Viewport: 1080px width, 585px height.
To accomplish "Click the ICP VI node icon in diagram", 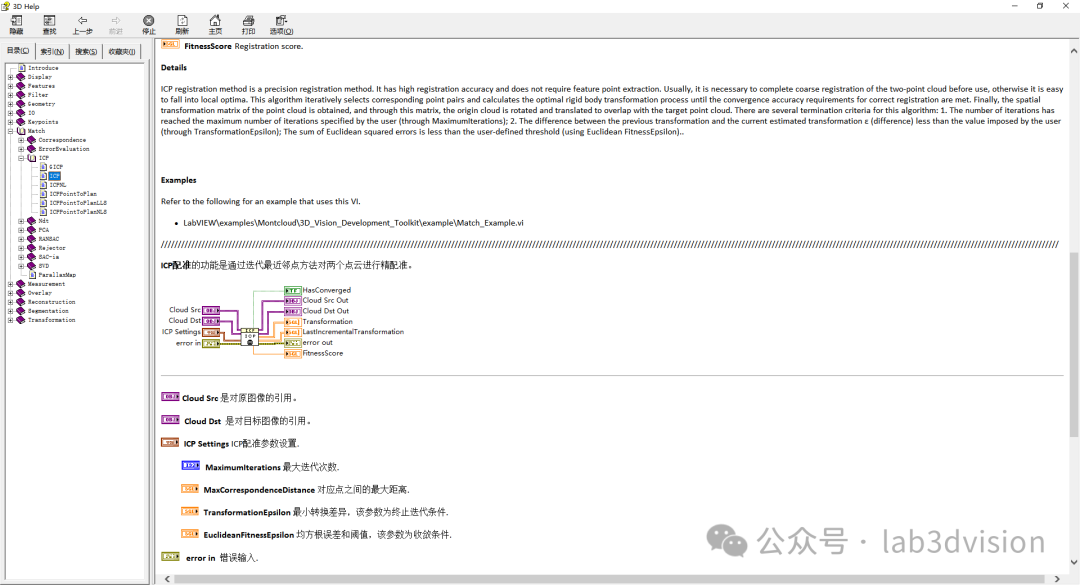I will pos(249,334).
